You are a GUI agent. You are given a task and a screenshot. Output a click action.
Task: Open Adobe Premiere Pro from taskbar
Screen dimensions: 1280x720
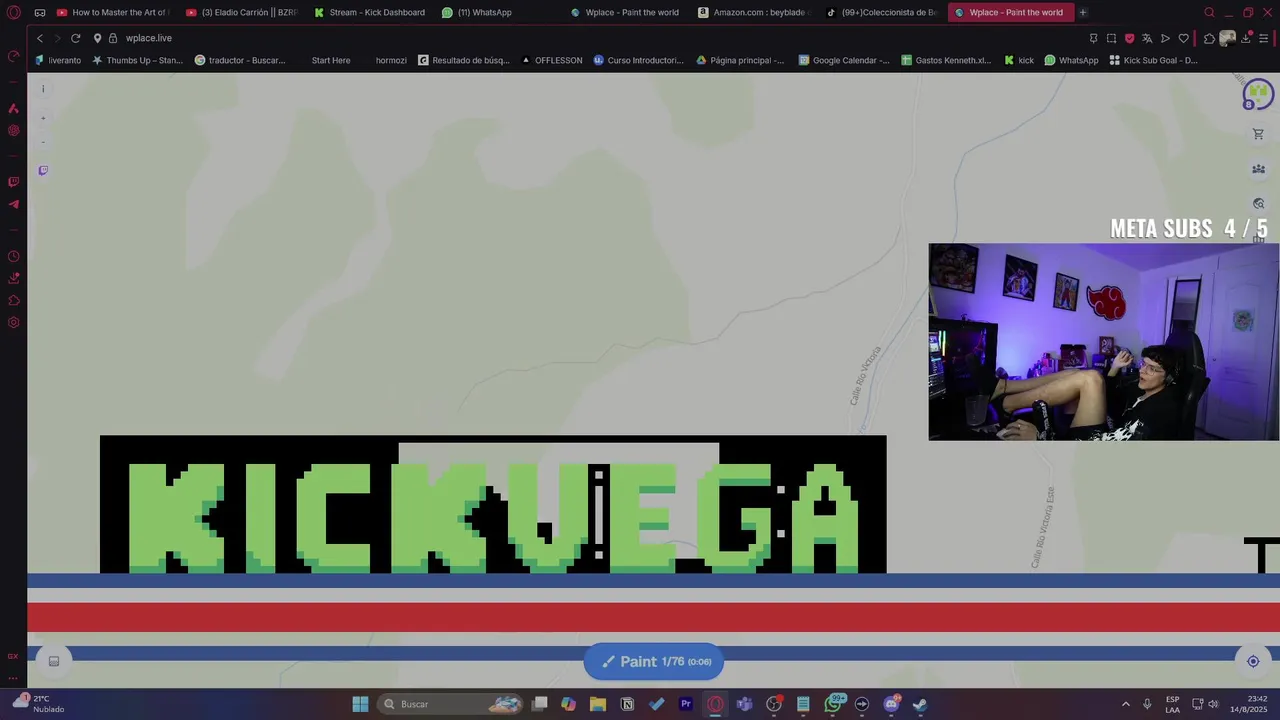click(x=686, y=704)
